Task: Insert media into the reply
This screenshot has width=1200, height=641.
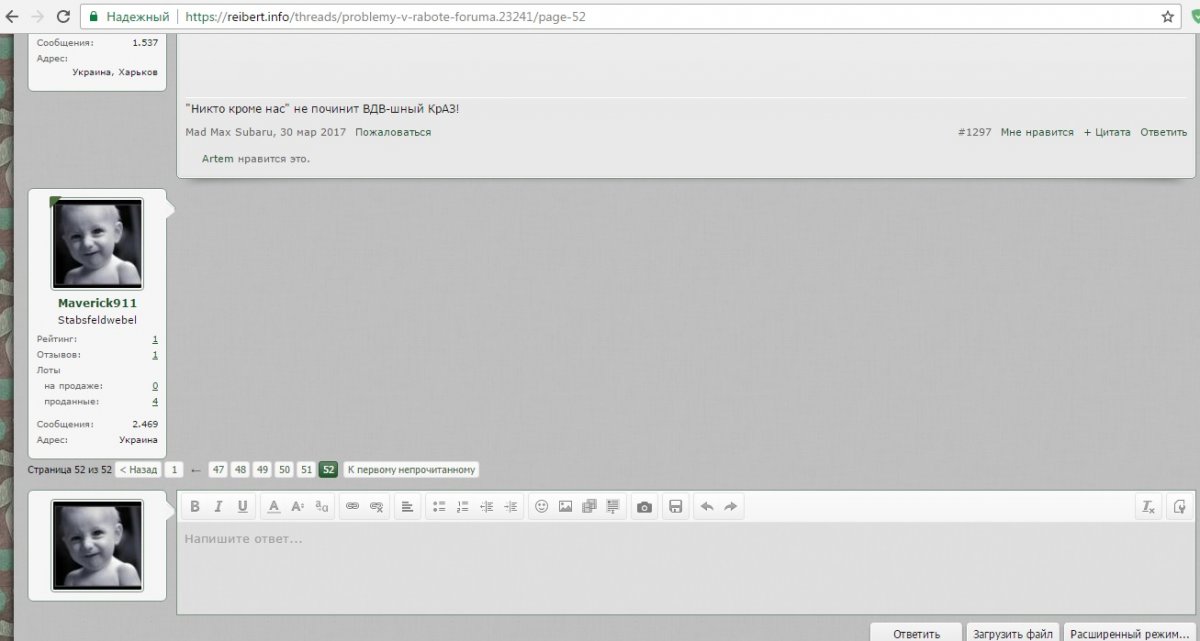Action: pos(589,507)
